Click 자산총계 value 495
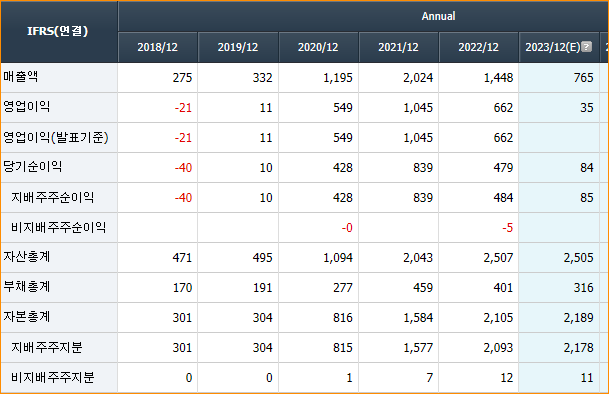This screenshot has width=609, height=394. click(263, 258)
